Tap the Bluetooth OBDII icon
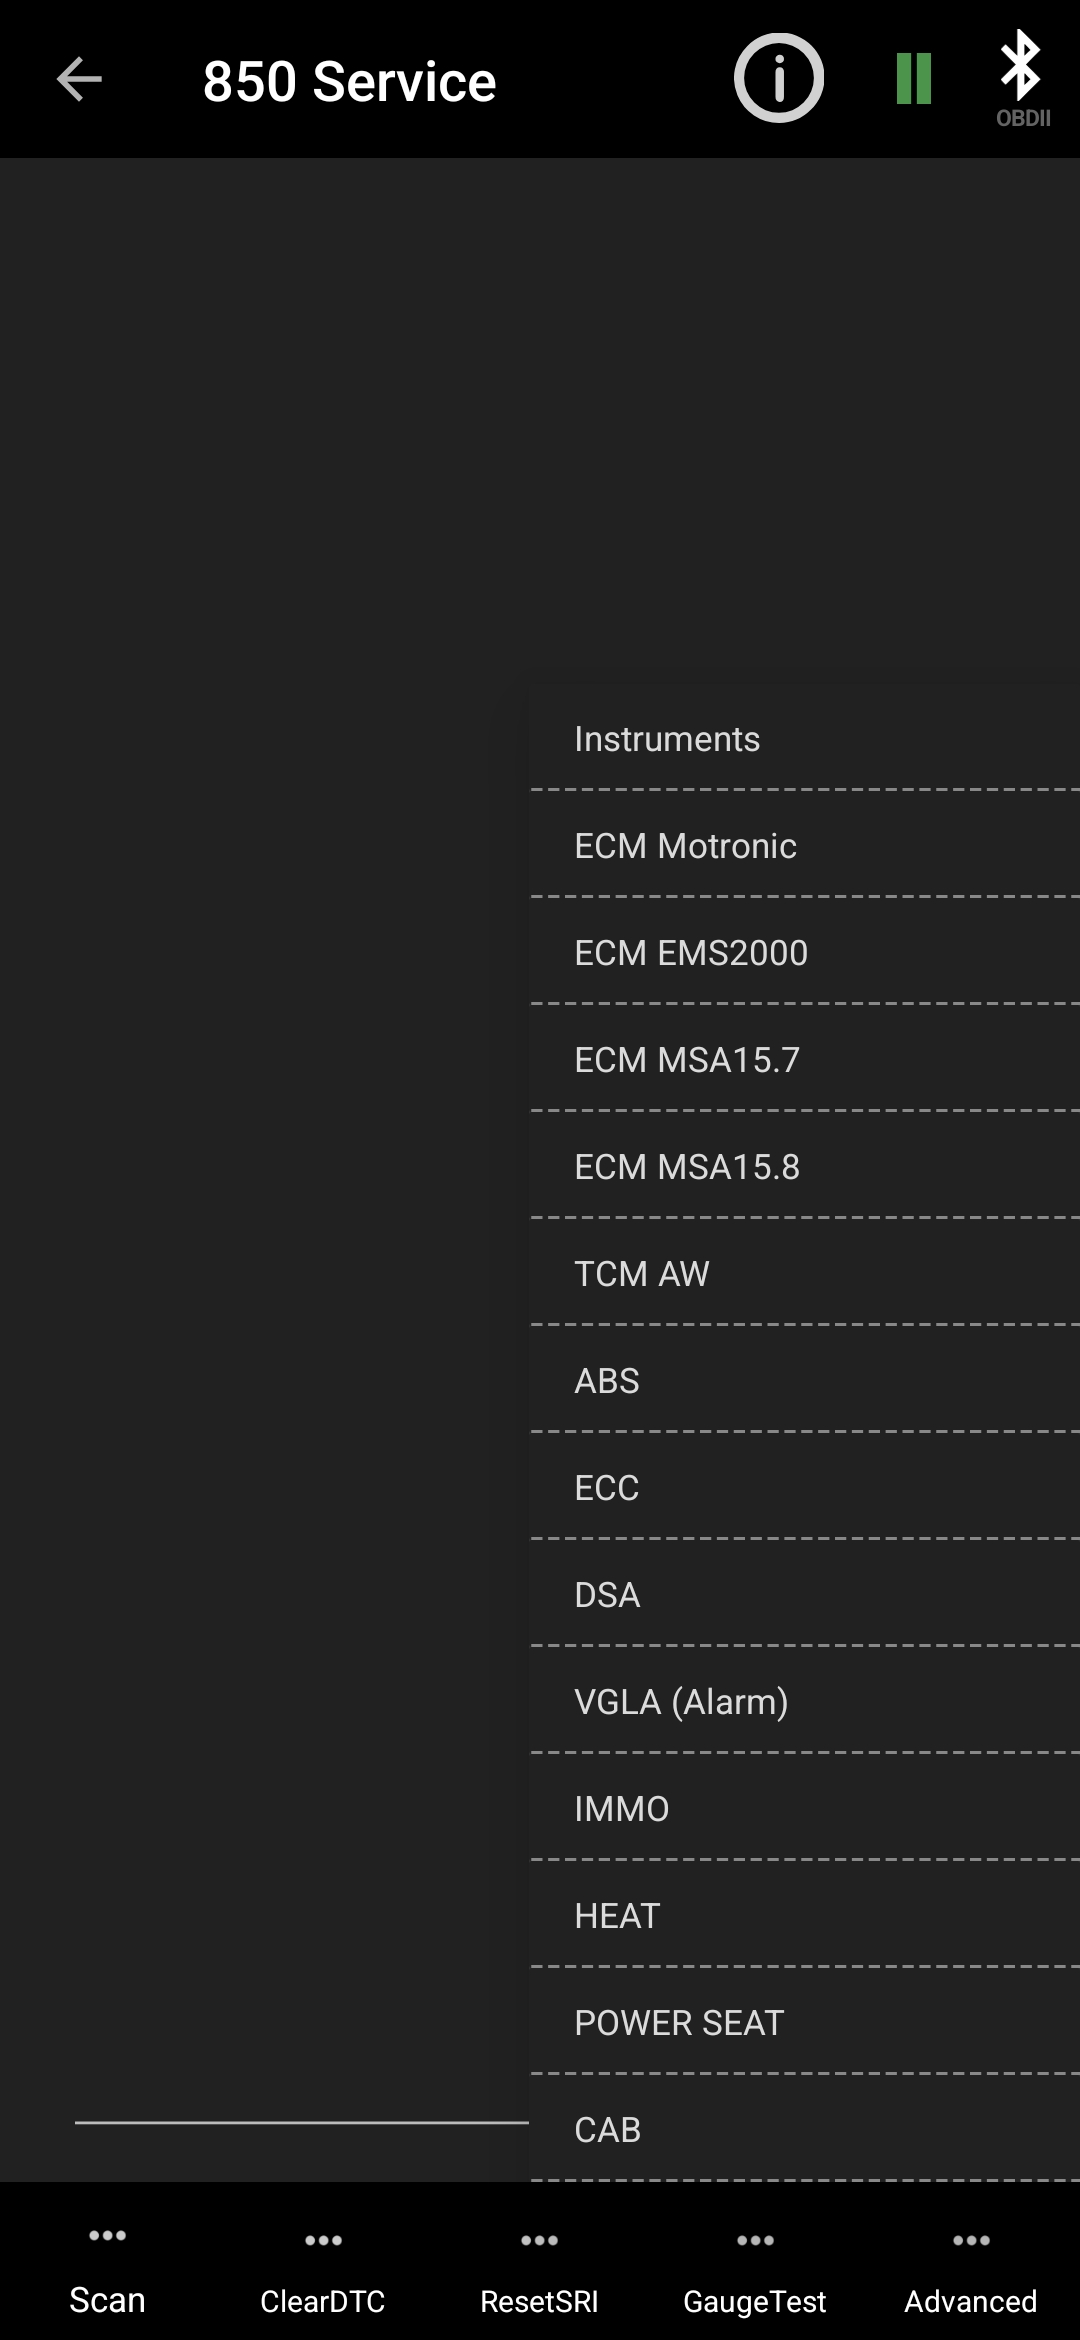 pos(1021,80)
